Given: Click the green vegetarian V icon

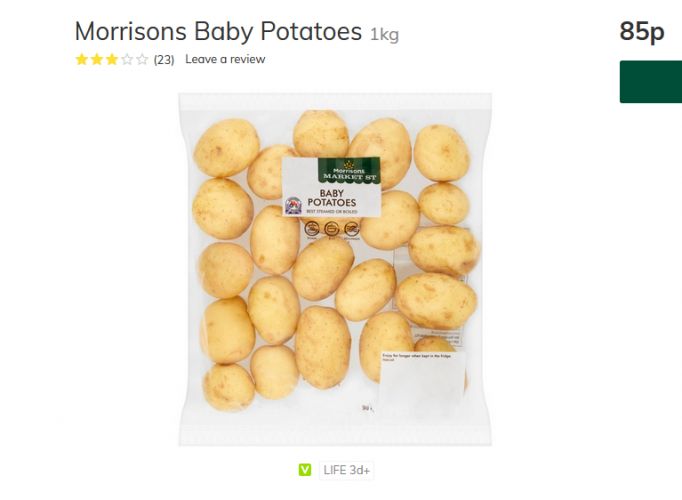Looking at the screenshot, I should tap(305, 470).
